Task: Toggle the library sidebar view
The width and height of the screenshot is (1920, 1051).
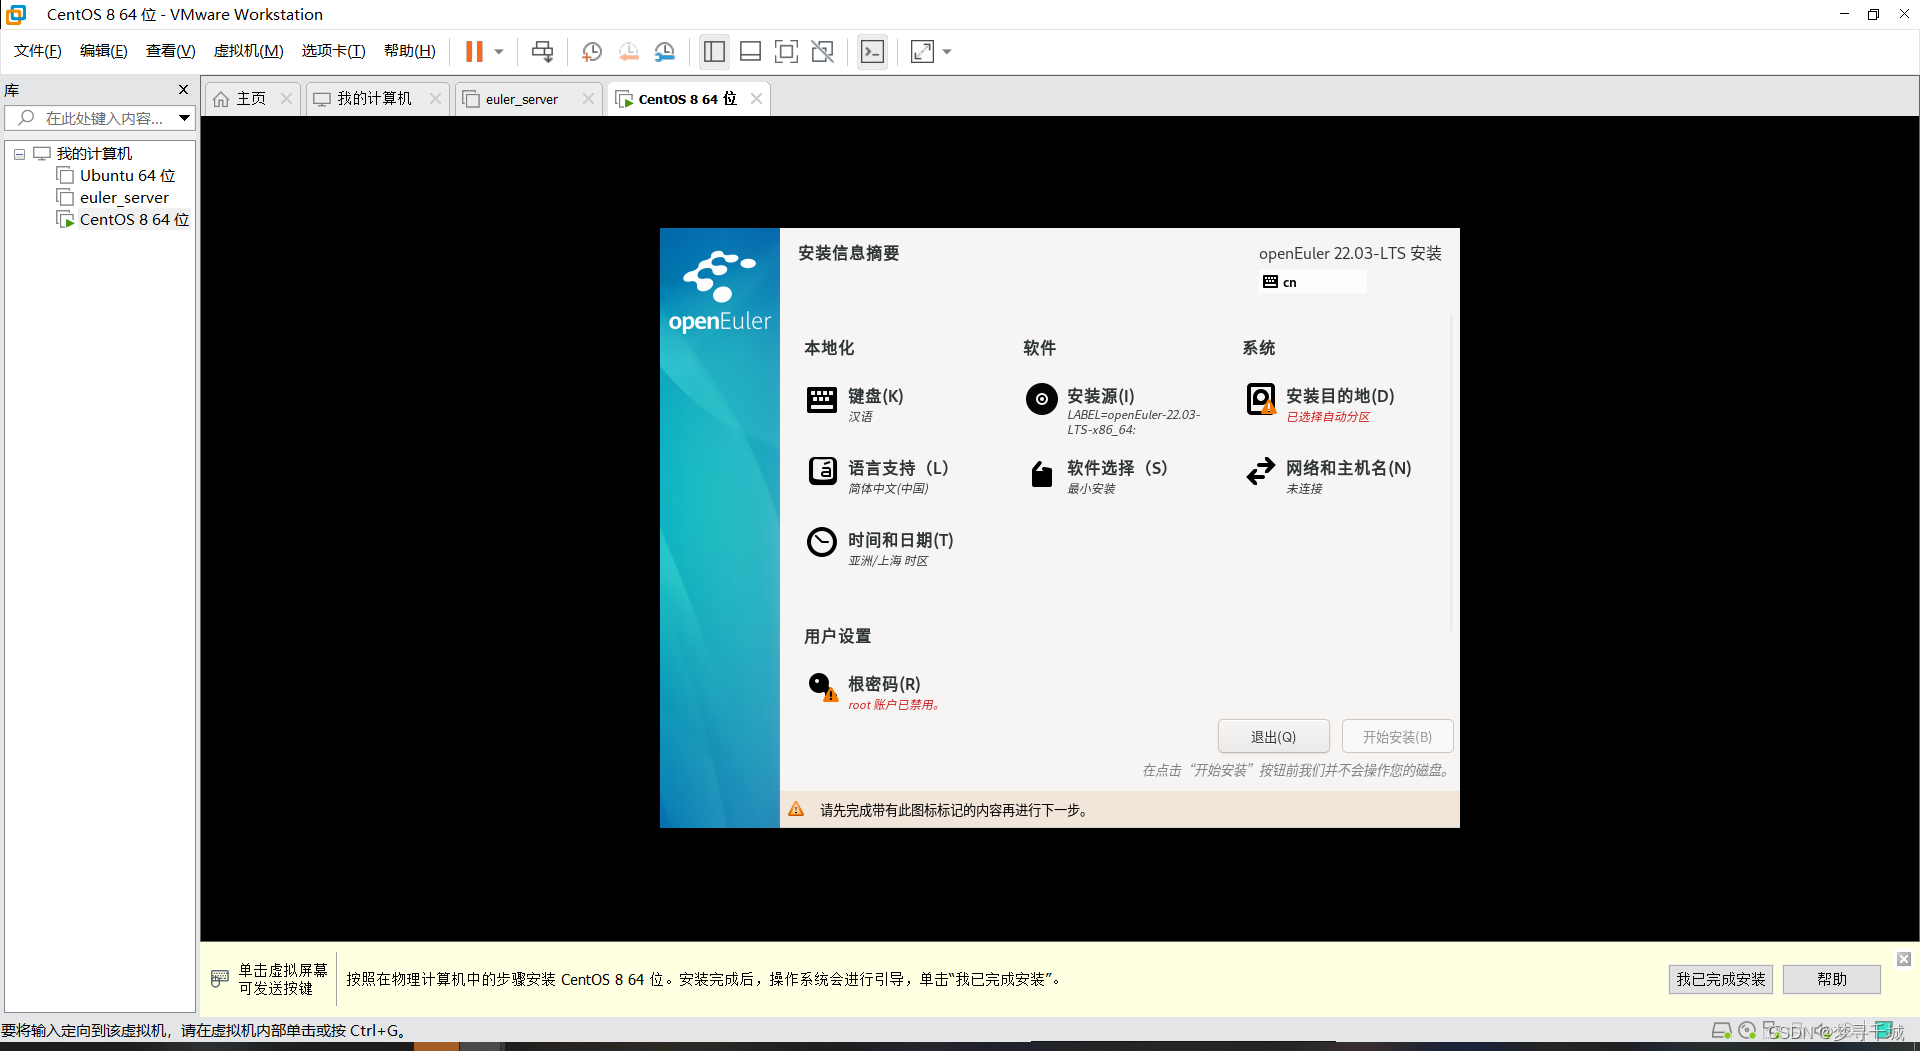Action: click(714, 51)
